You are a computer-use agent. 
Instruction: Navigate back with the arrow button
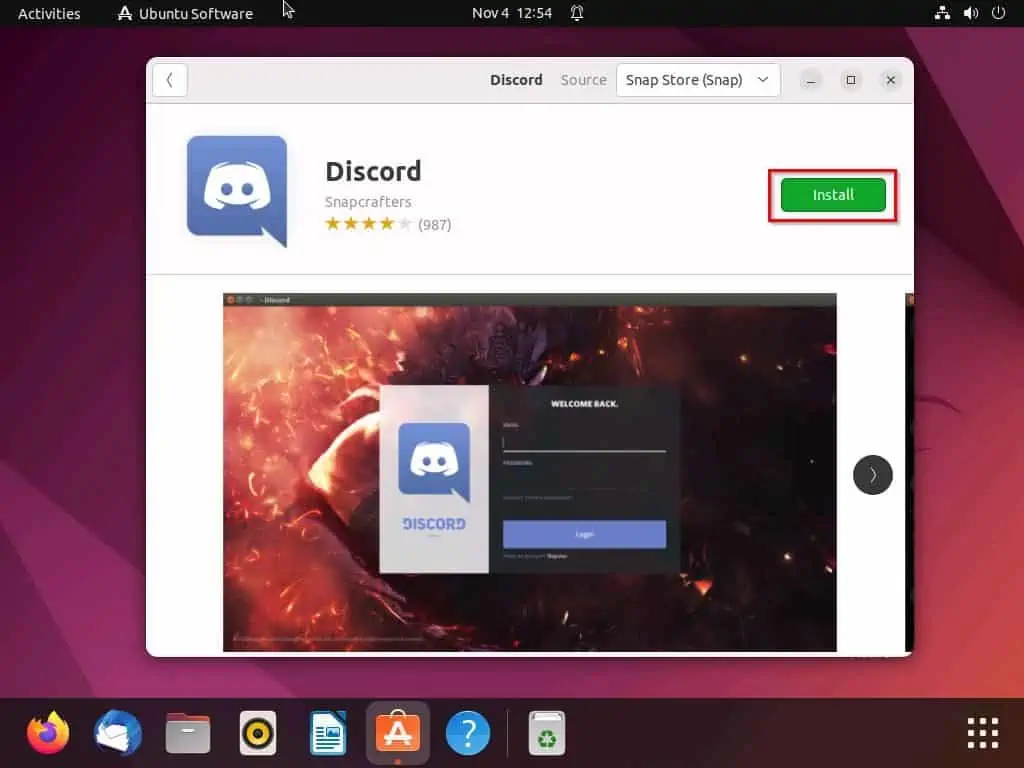tap(169, 79)
